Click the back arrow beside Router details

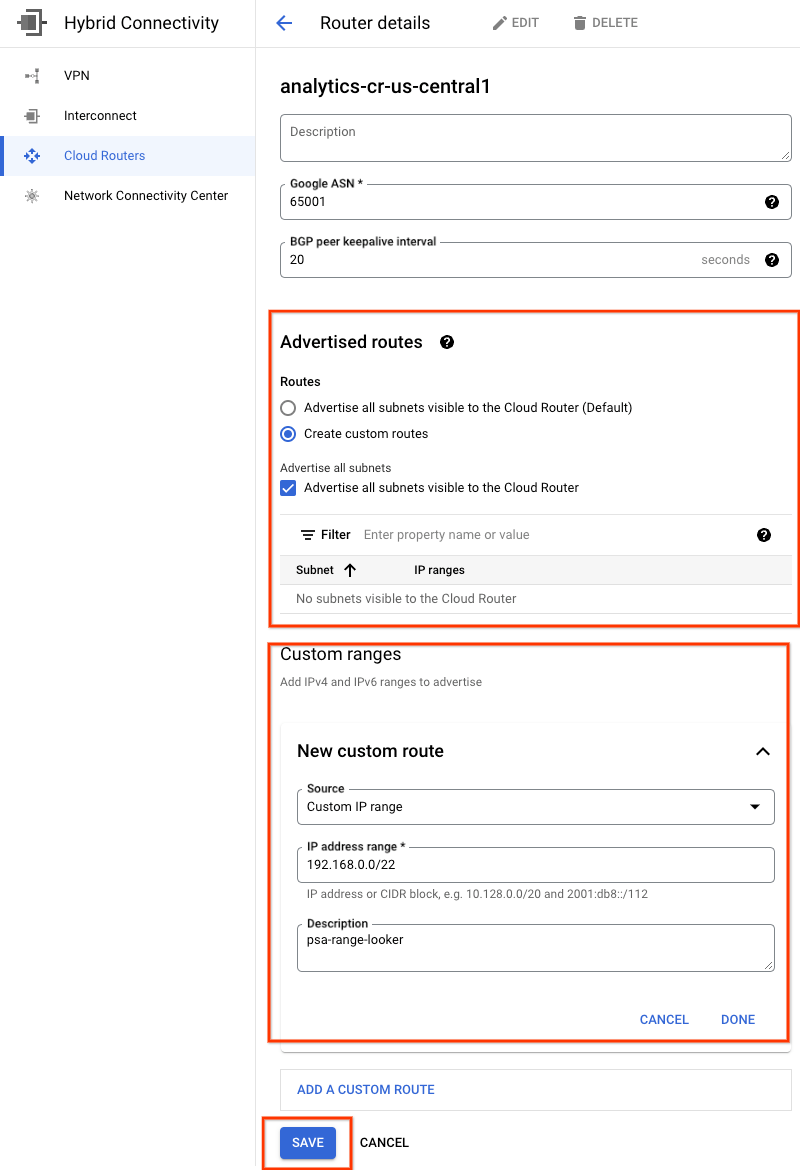(x=284, y=23)
